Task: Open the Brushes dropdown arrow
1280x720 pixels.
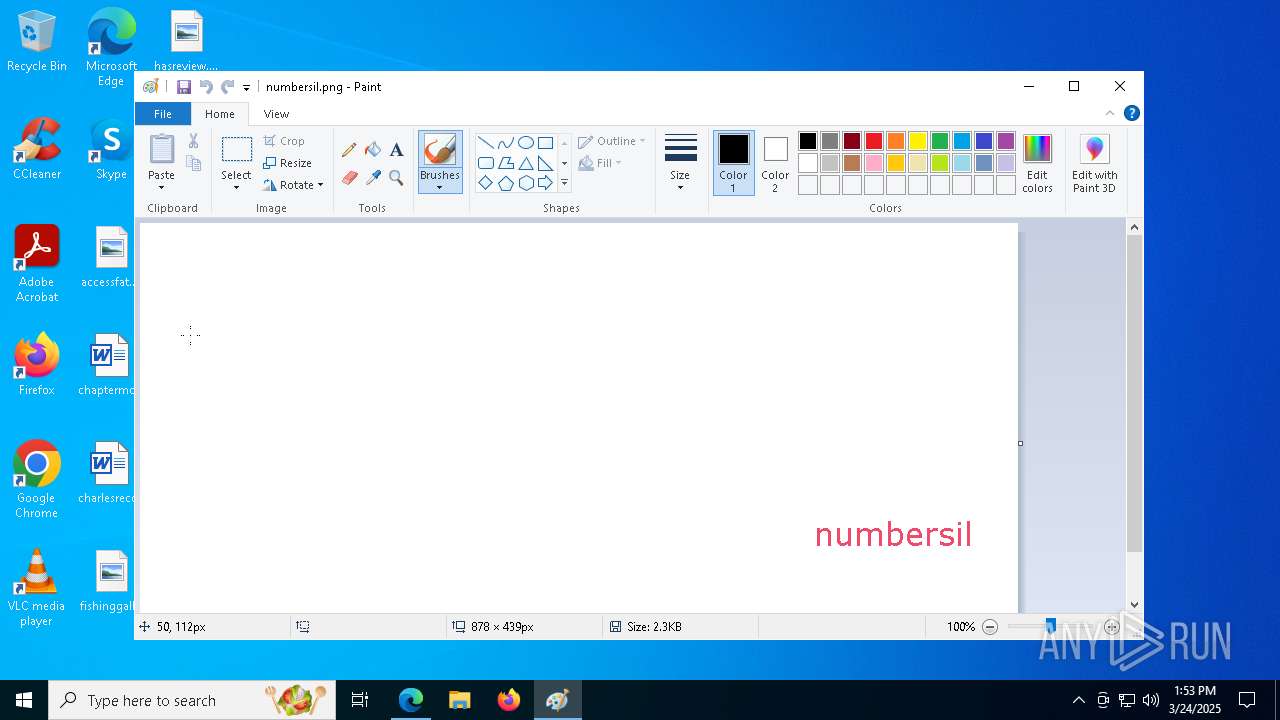Action: pos(440,188)
